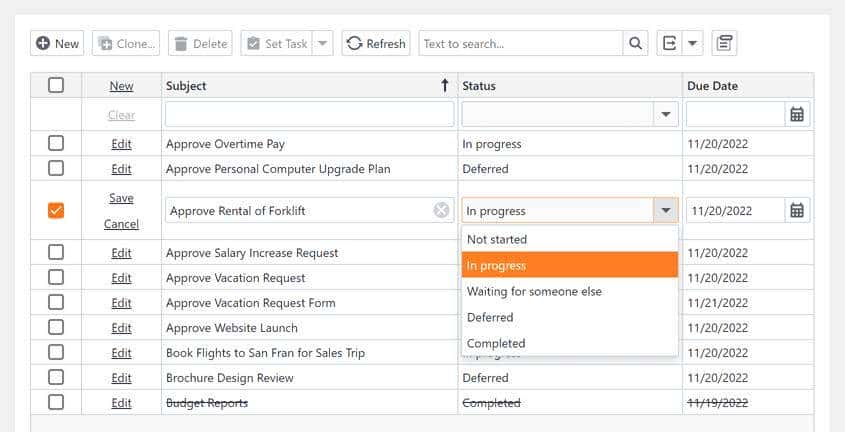Click the search magnifier icon

click(x=636, y=43)
